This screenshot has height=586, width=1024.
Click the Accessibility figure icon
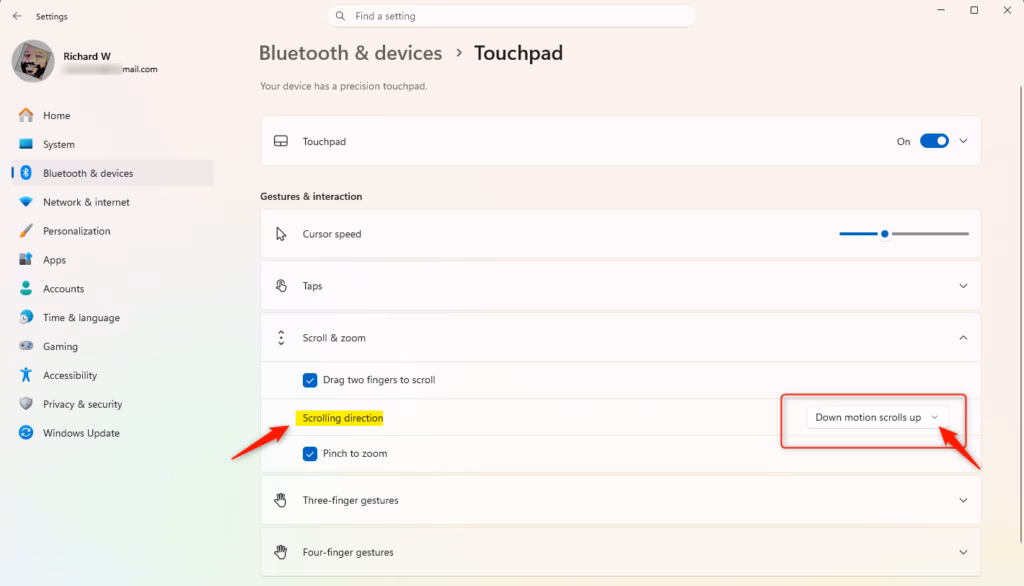(26, 376)
